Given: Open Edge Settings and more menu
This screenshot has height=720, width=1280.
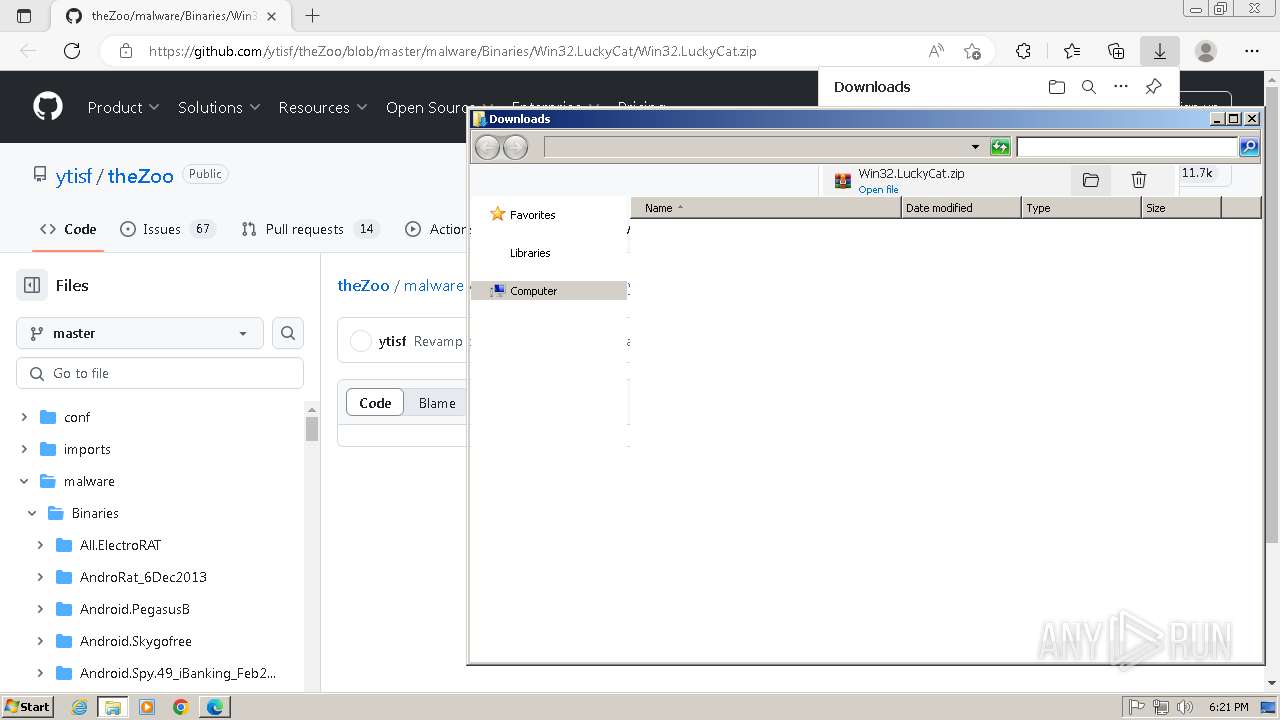Looking at the screenshot, I should tap(1252, 51).
